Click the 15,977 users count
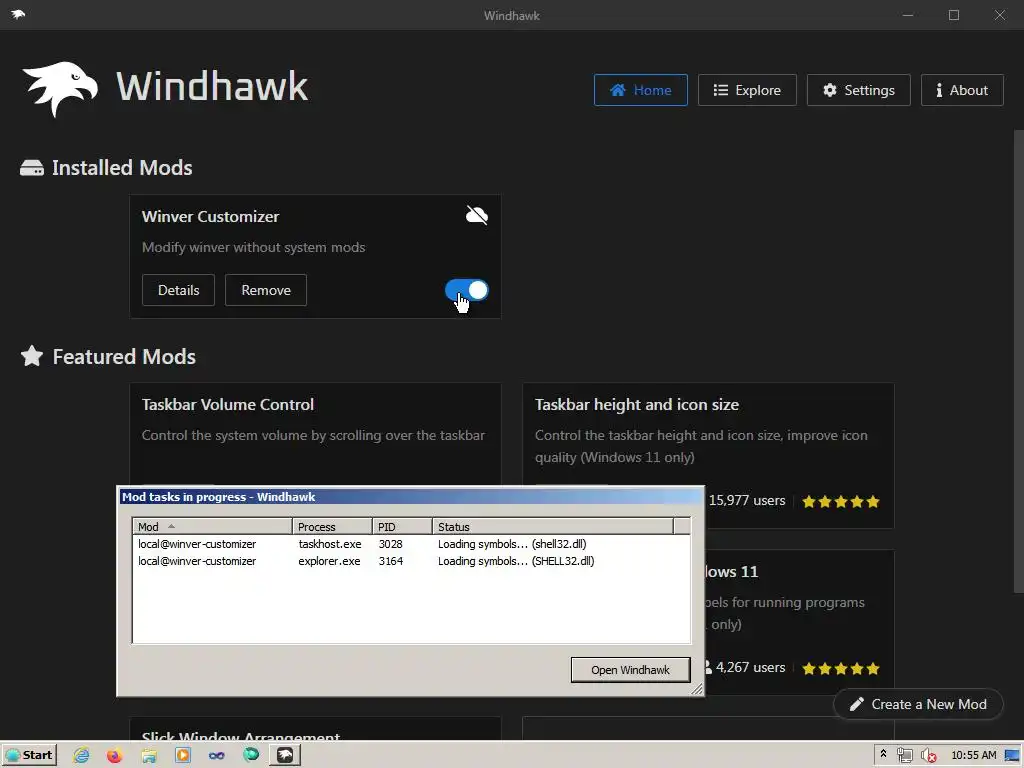Viewport: 1024px width, 768px height. pyautogui.click(x=747, y=501)
